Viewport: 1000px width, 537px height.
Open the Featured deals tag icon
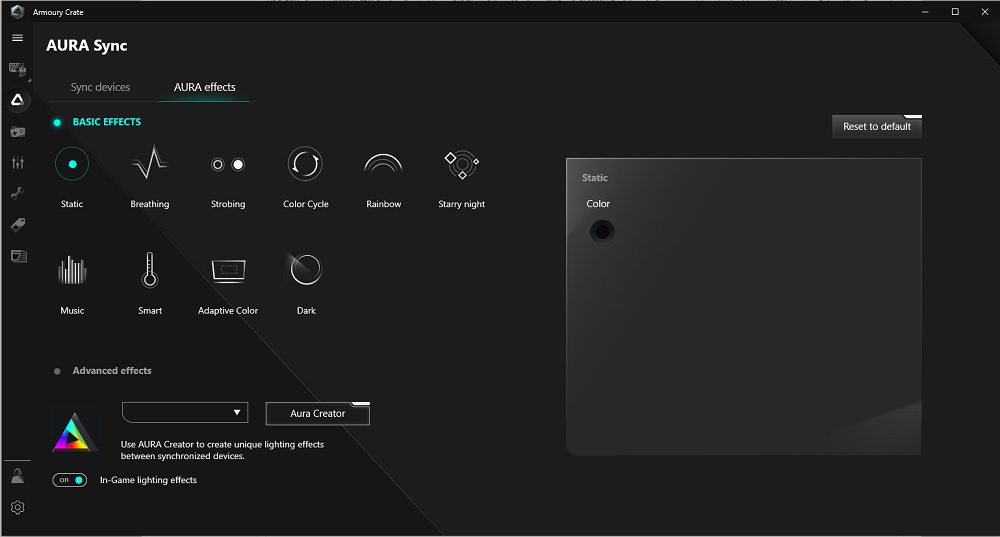point(18,224)
